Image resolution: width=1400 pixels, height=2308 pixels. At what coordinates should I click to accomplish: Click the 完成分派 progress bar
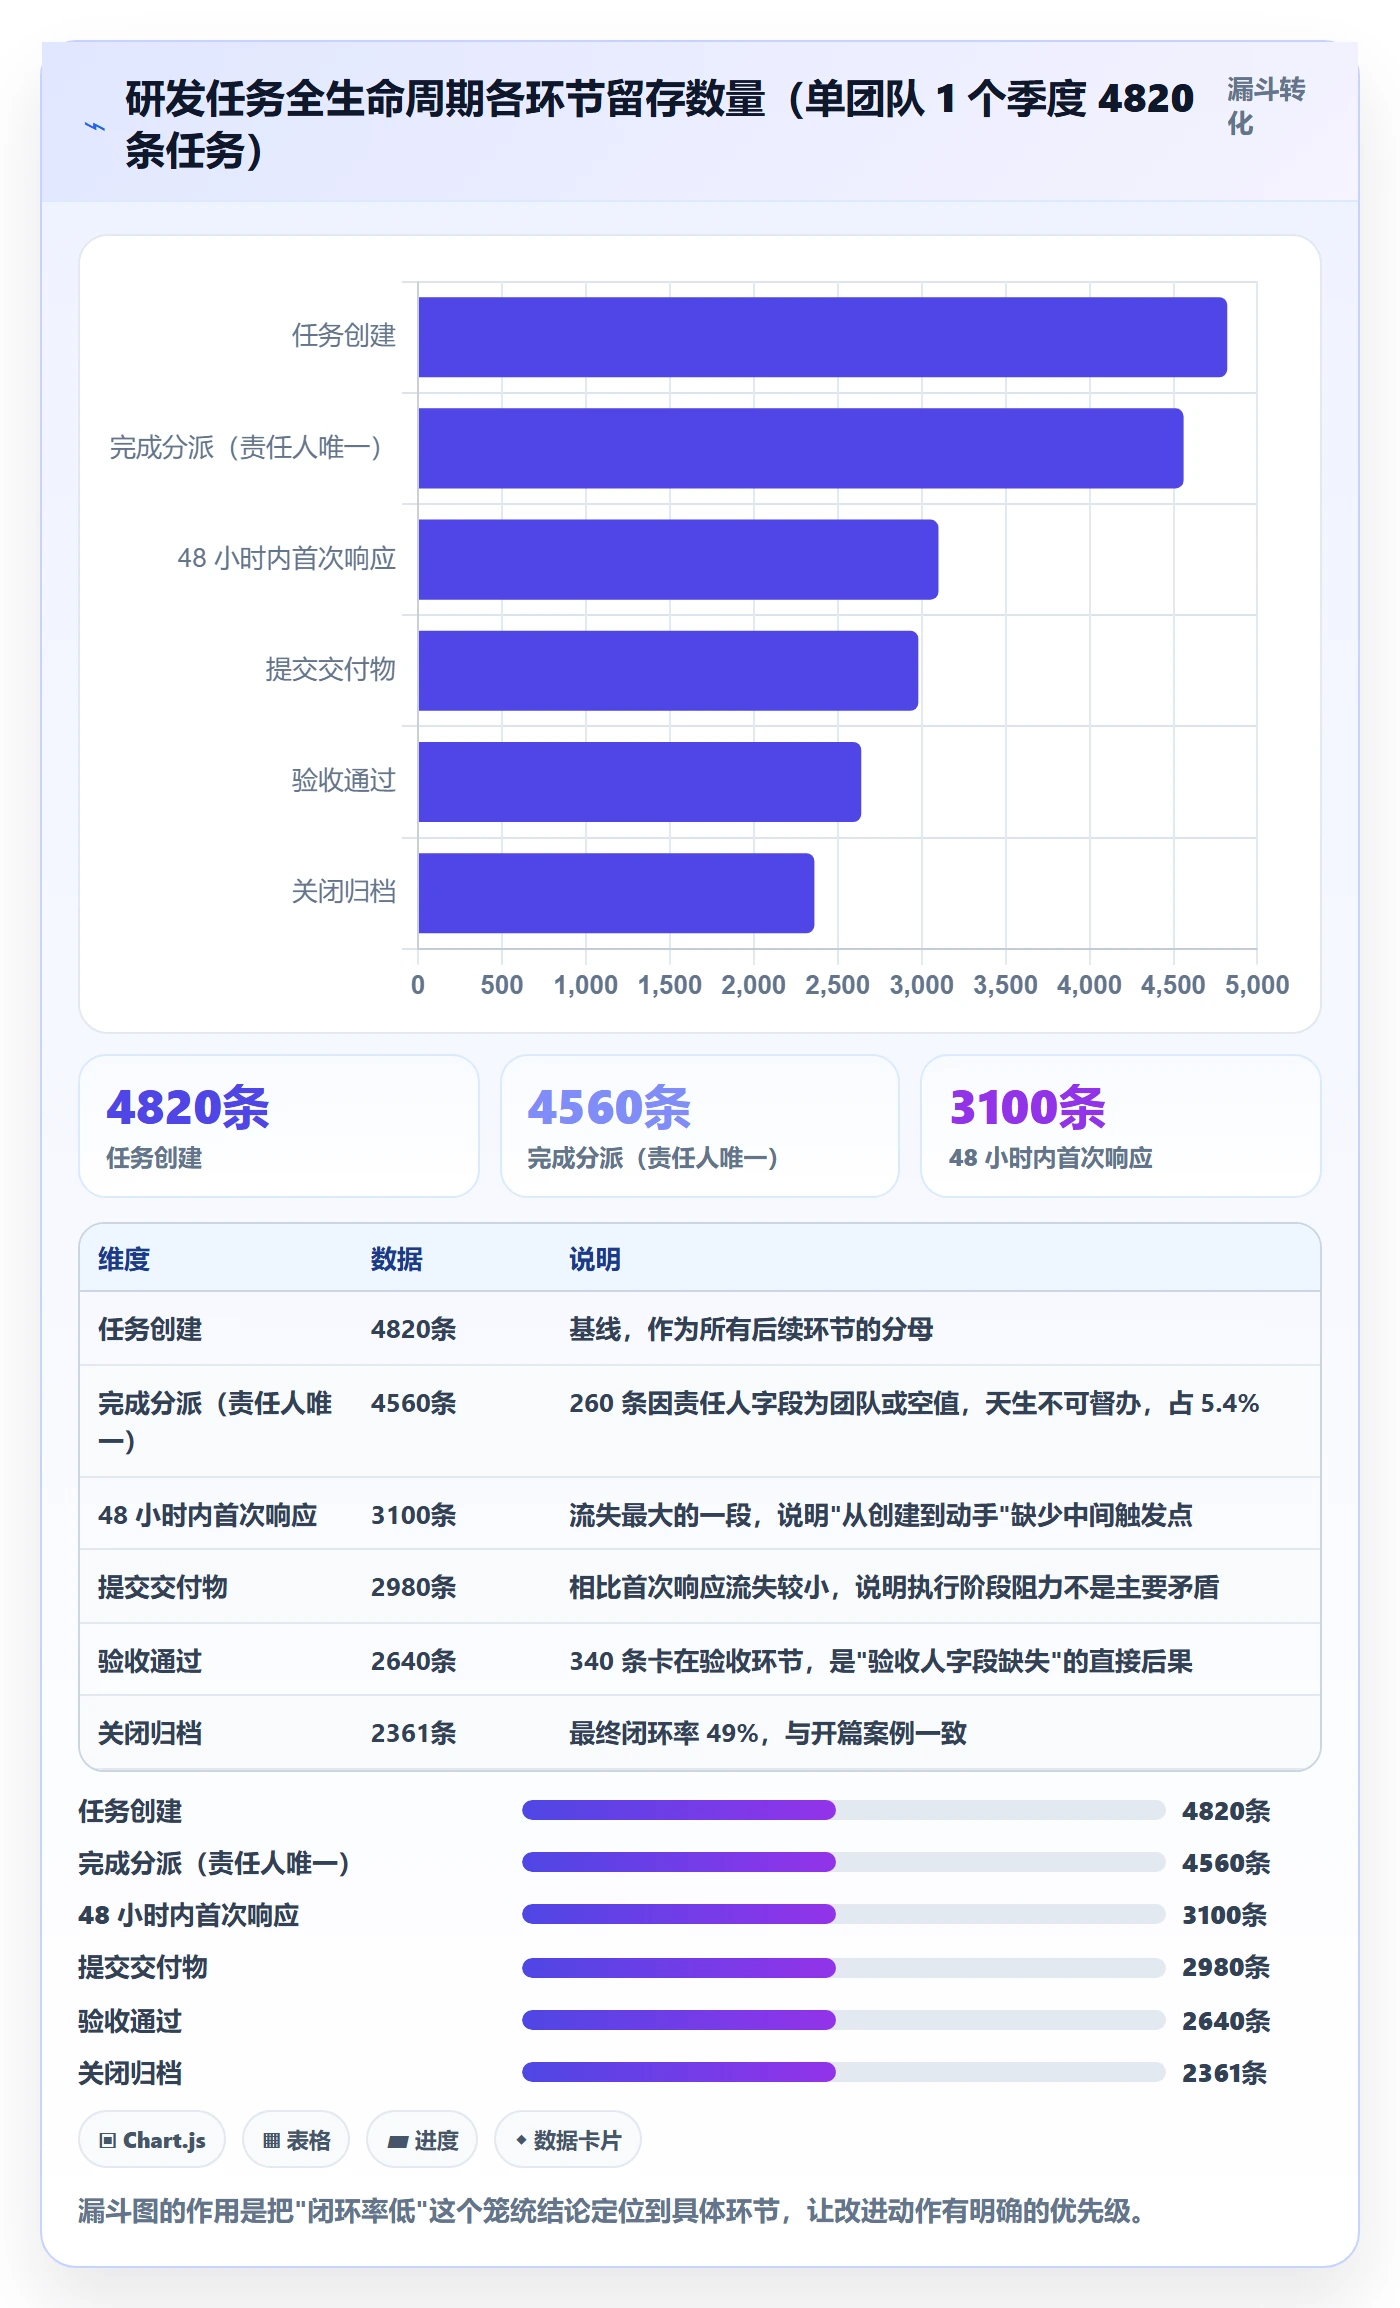click(844, 1862)
